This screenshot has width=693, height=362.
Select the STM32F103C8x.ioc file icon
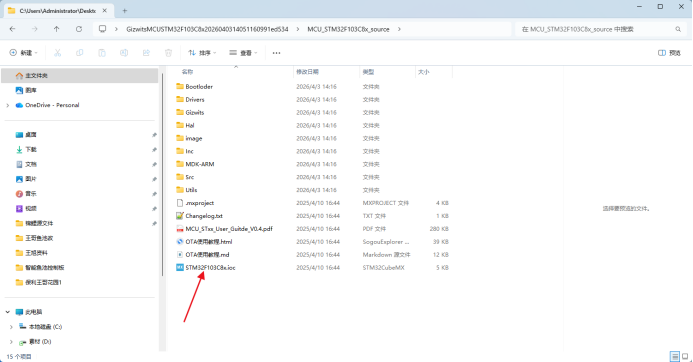pos(180,267)
